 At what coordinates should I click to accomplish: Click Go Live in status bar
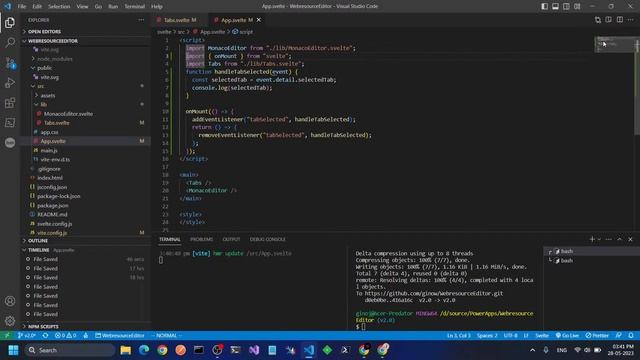[567, 336]
